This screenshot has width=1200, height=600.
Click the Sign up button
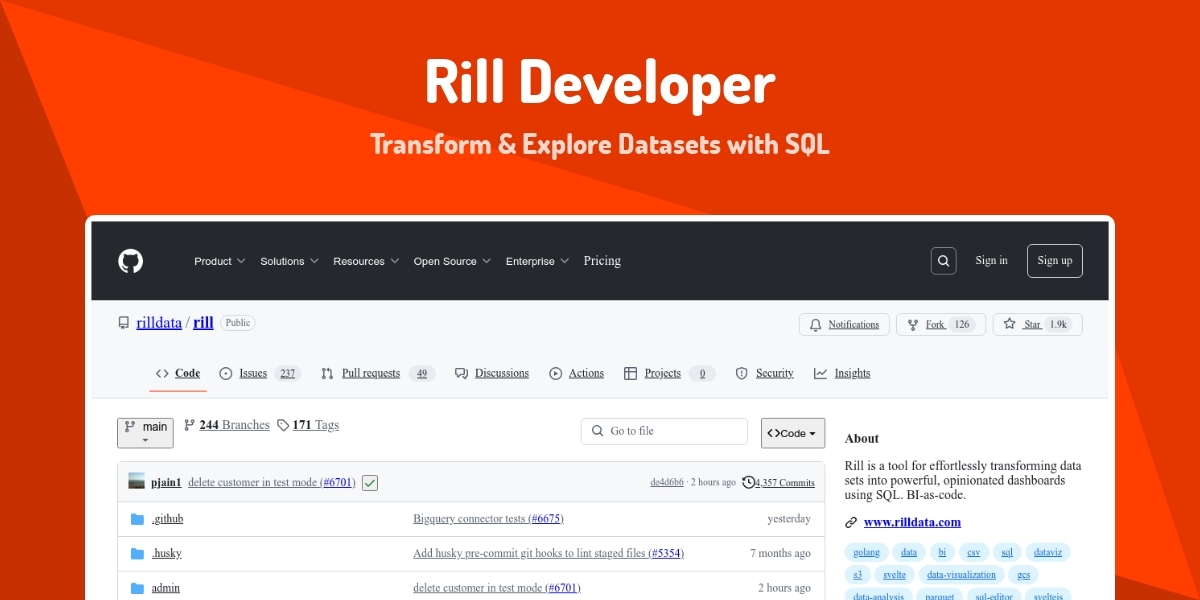(x=1054, y=260)
